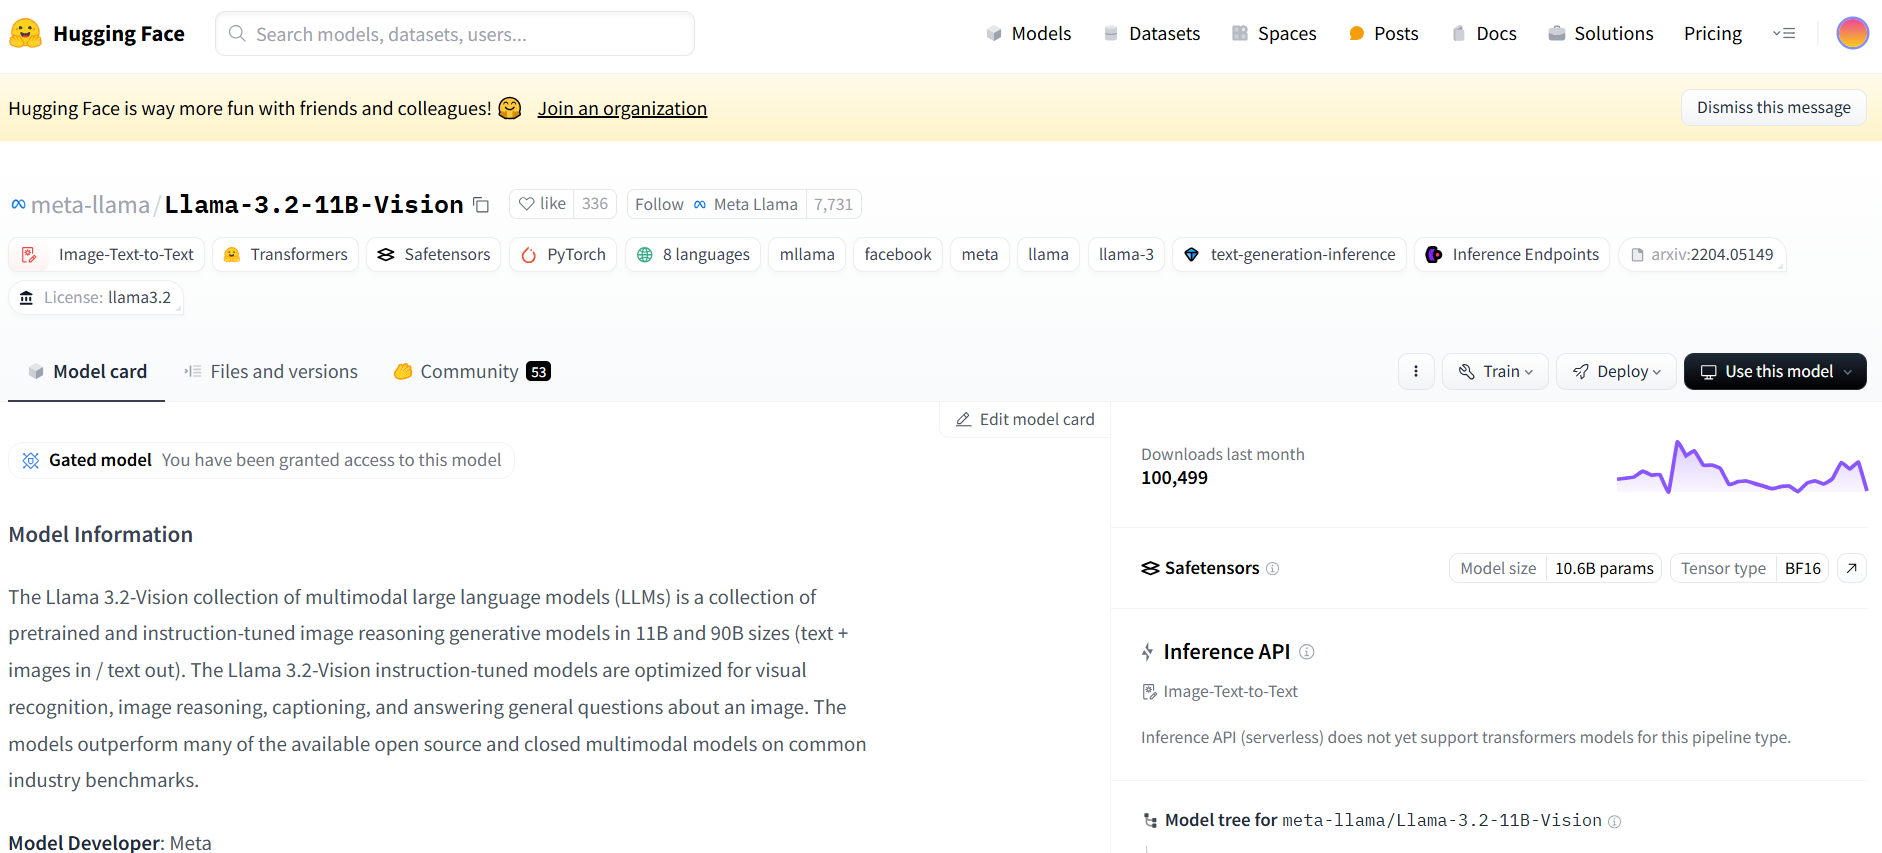Click the Model tree branch icon
Viewport: 1882px width, 853px height.
click(x=1150, y=820)
